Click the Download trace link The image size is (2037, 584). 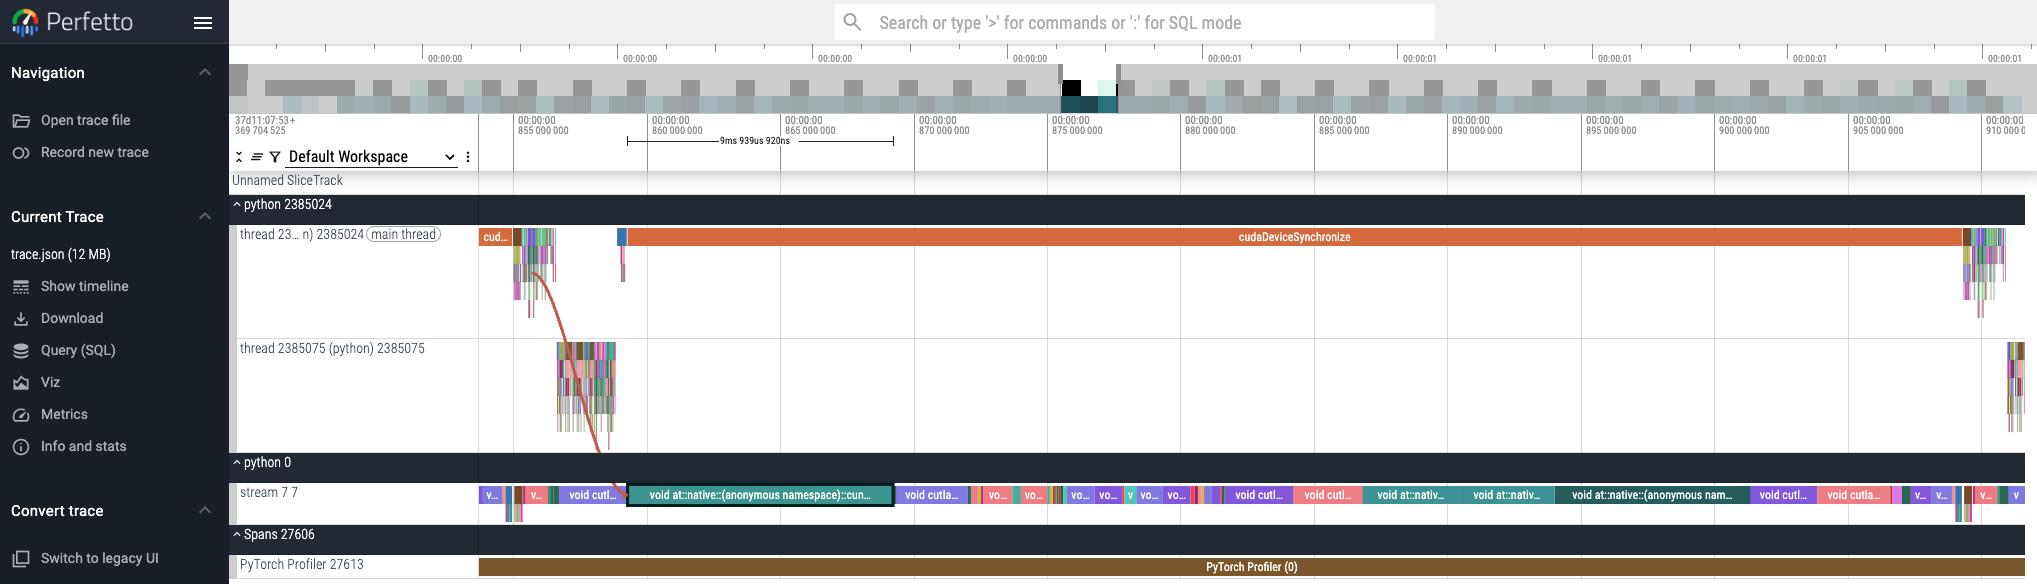71,318
